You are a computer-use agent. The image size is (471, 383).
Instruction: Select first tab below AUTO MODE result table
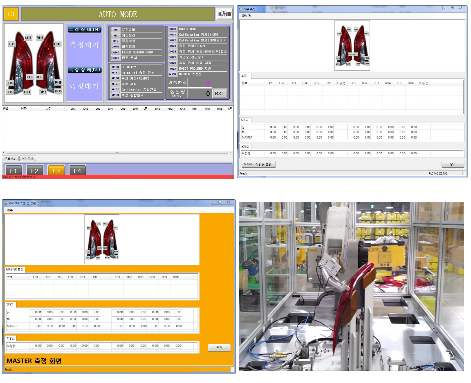(x=10, y=158)
